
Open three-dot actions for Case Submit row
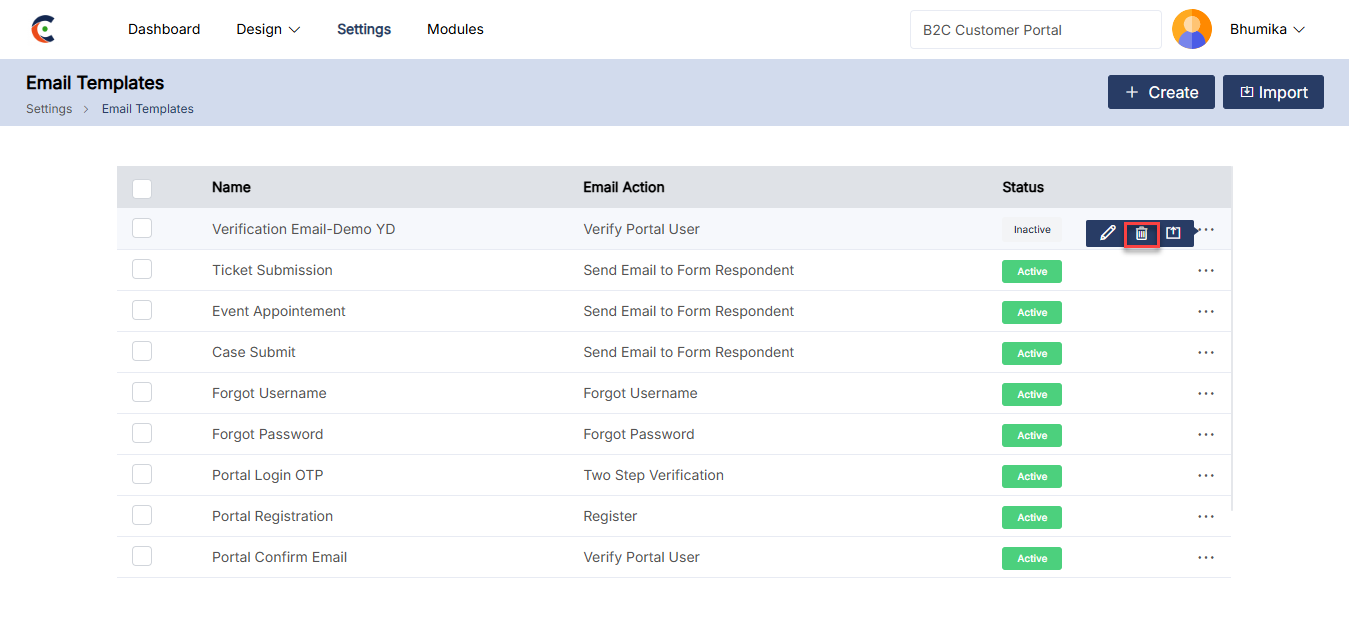point(1206,353)
